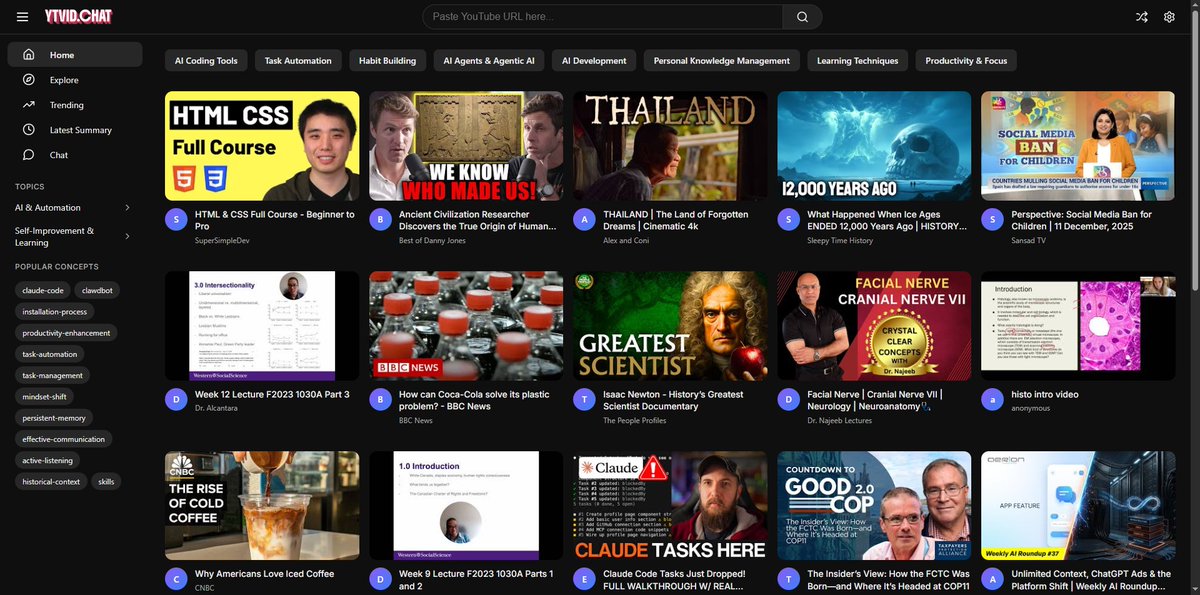Open Explore in sidebar
Image resolution: width=1200 pixels, height=595 pixels.
74,80
